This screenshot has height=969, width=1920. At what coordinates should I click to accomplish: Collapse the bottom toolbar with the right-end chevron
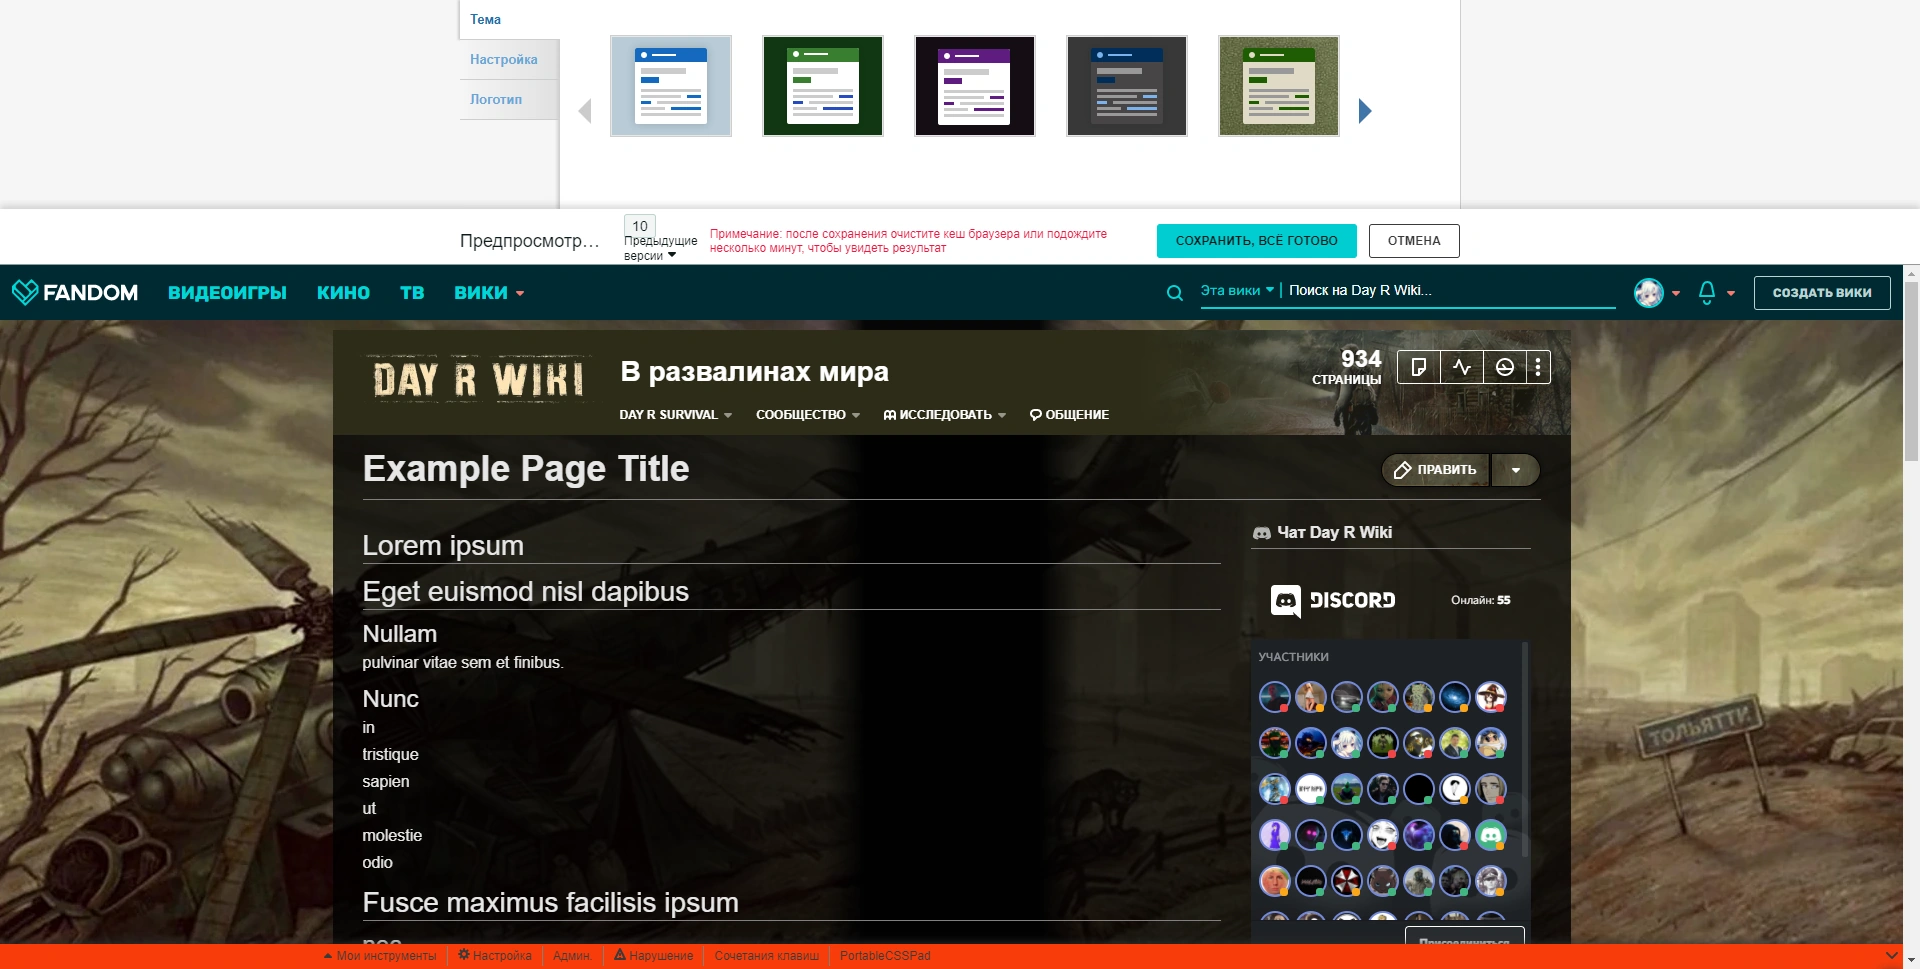[1891, 956]
